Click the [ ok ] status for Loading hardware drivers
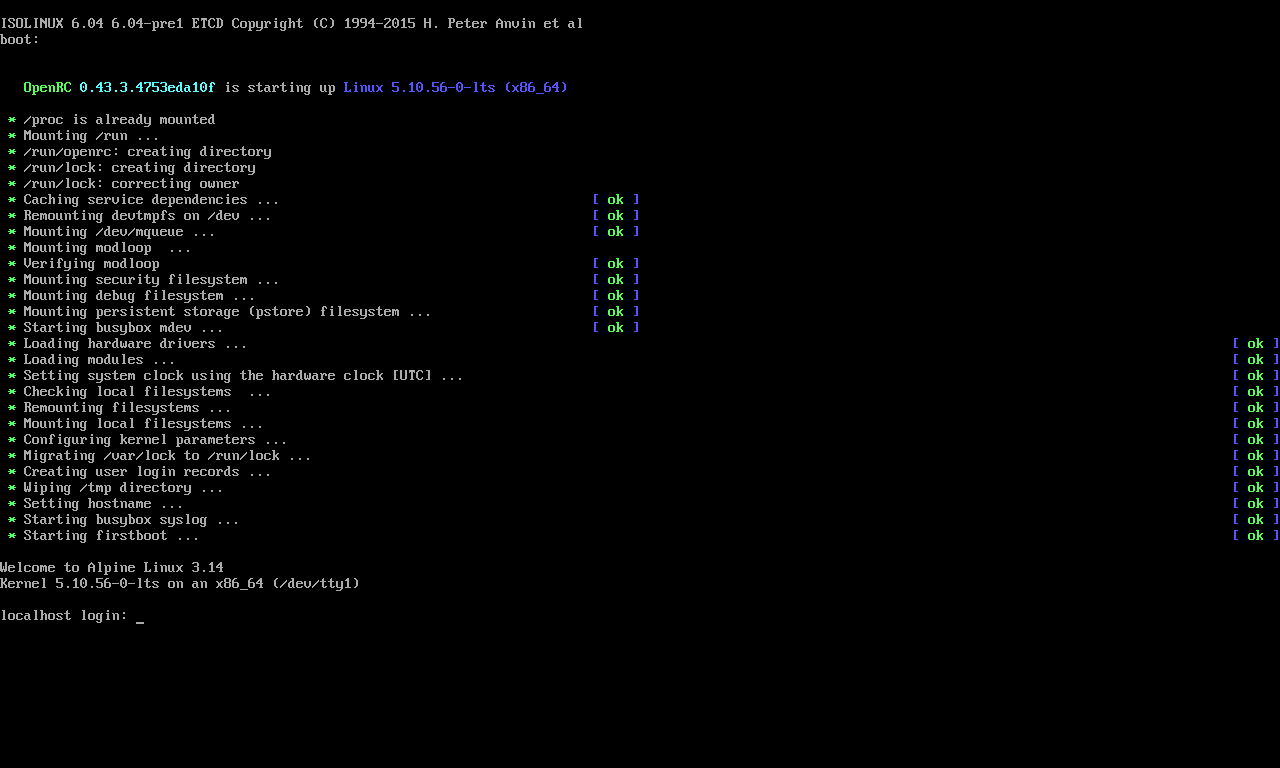 (1256, 343)
